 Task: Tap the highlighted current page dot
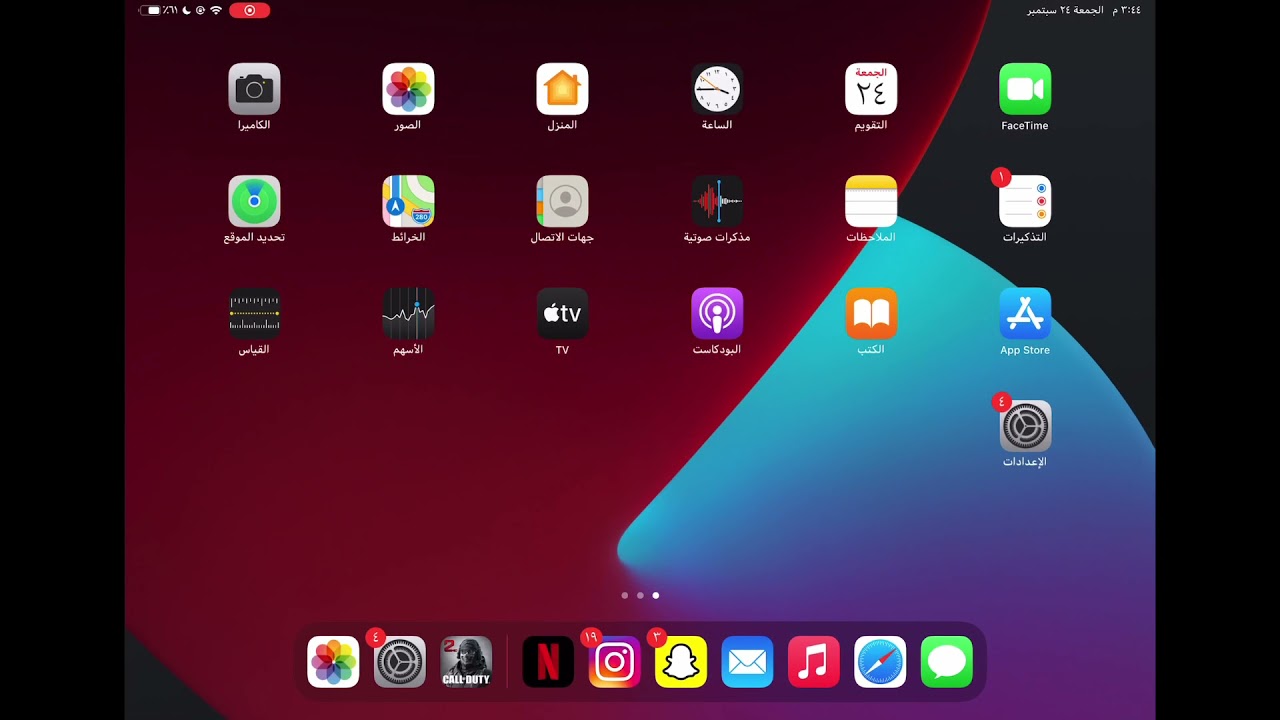pos(656,595)
